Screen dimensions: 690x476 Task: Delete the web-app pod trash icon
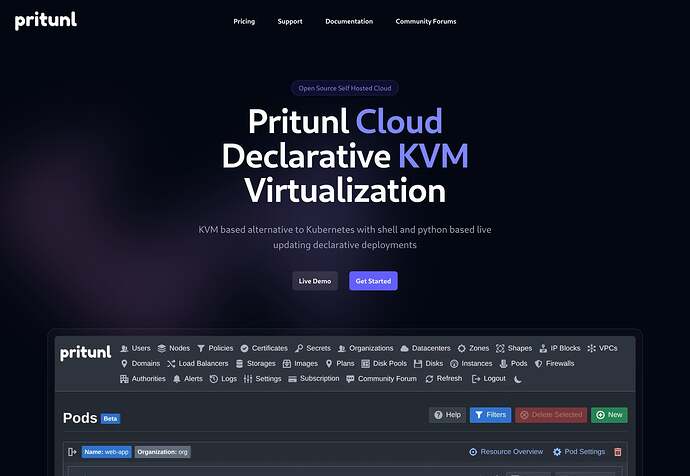pyautogui.click(x=618, y=452)
